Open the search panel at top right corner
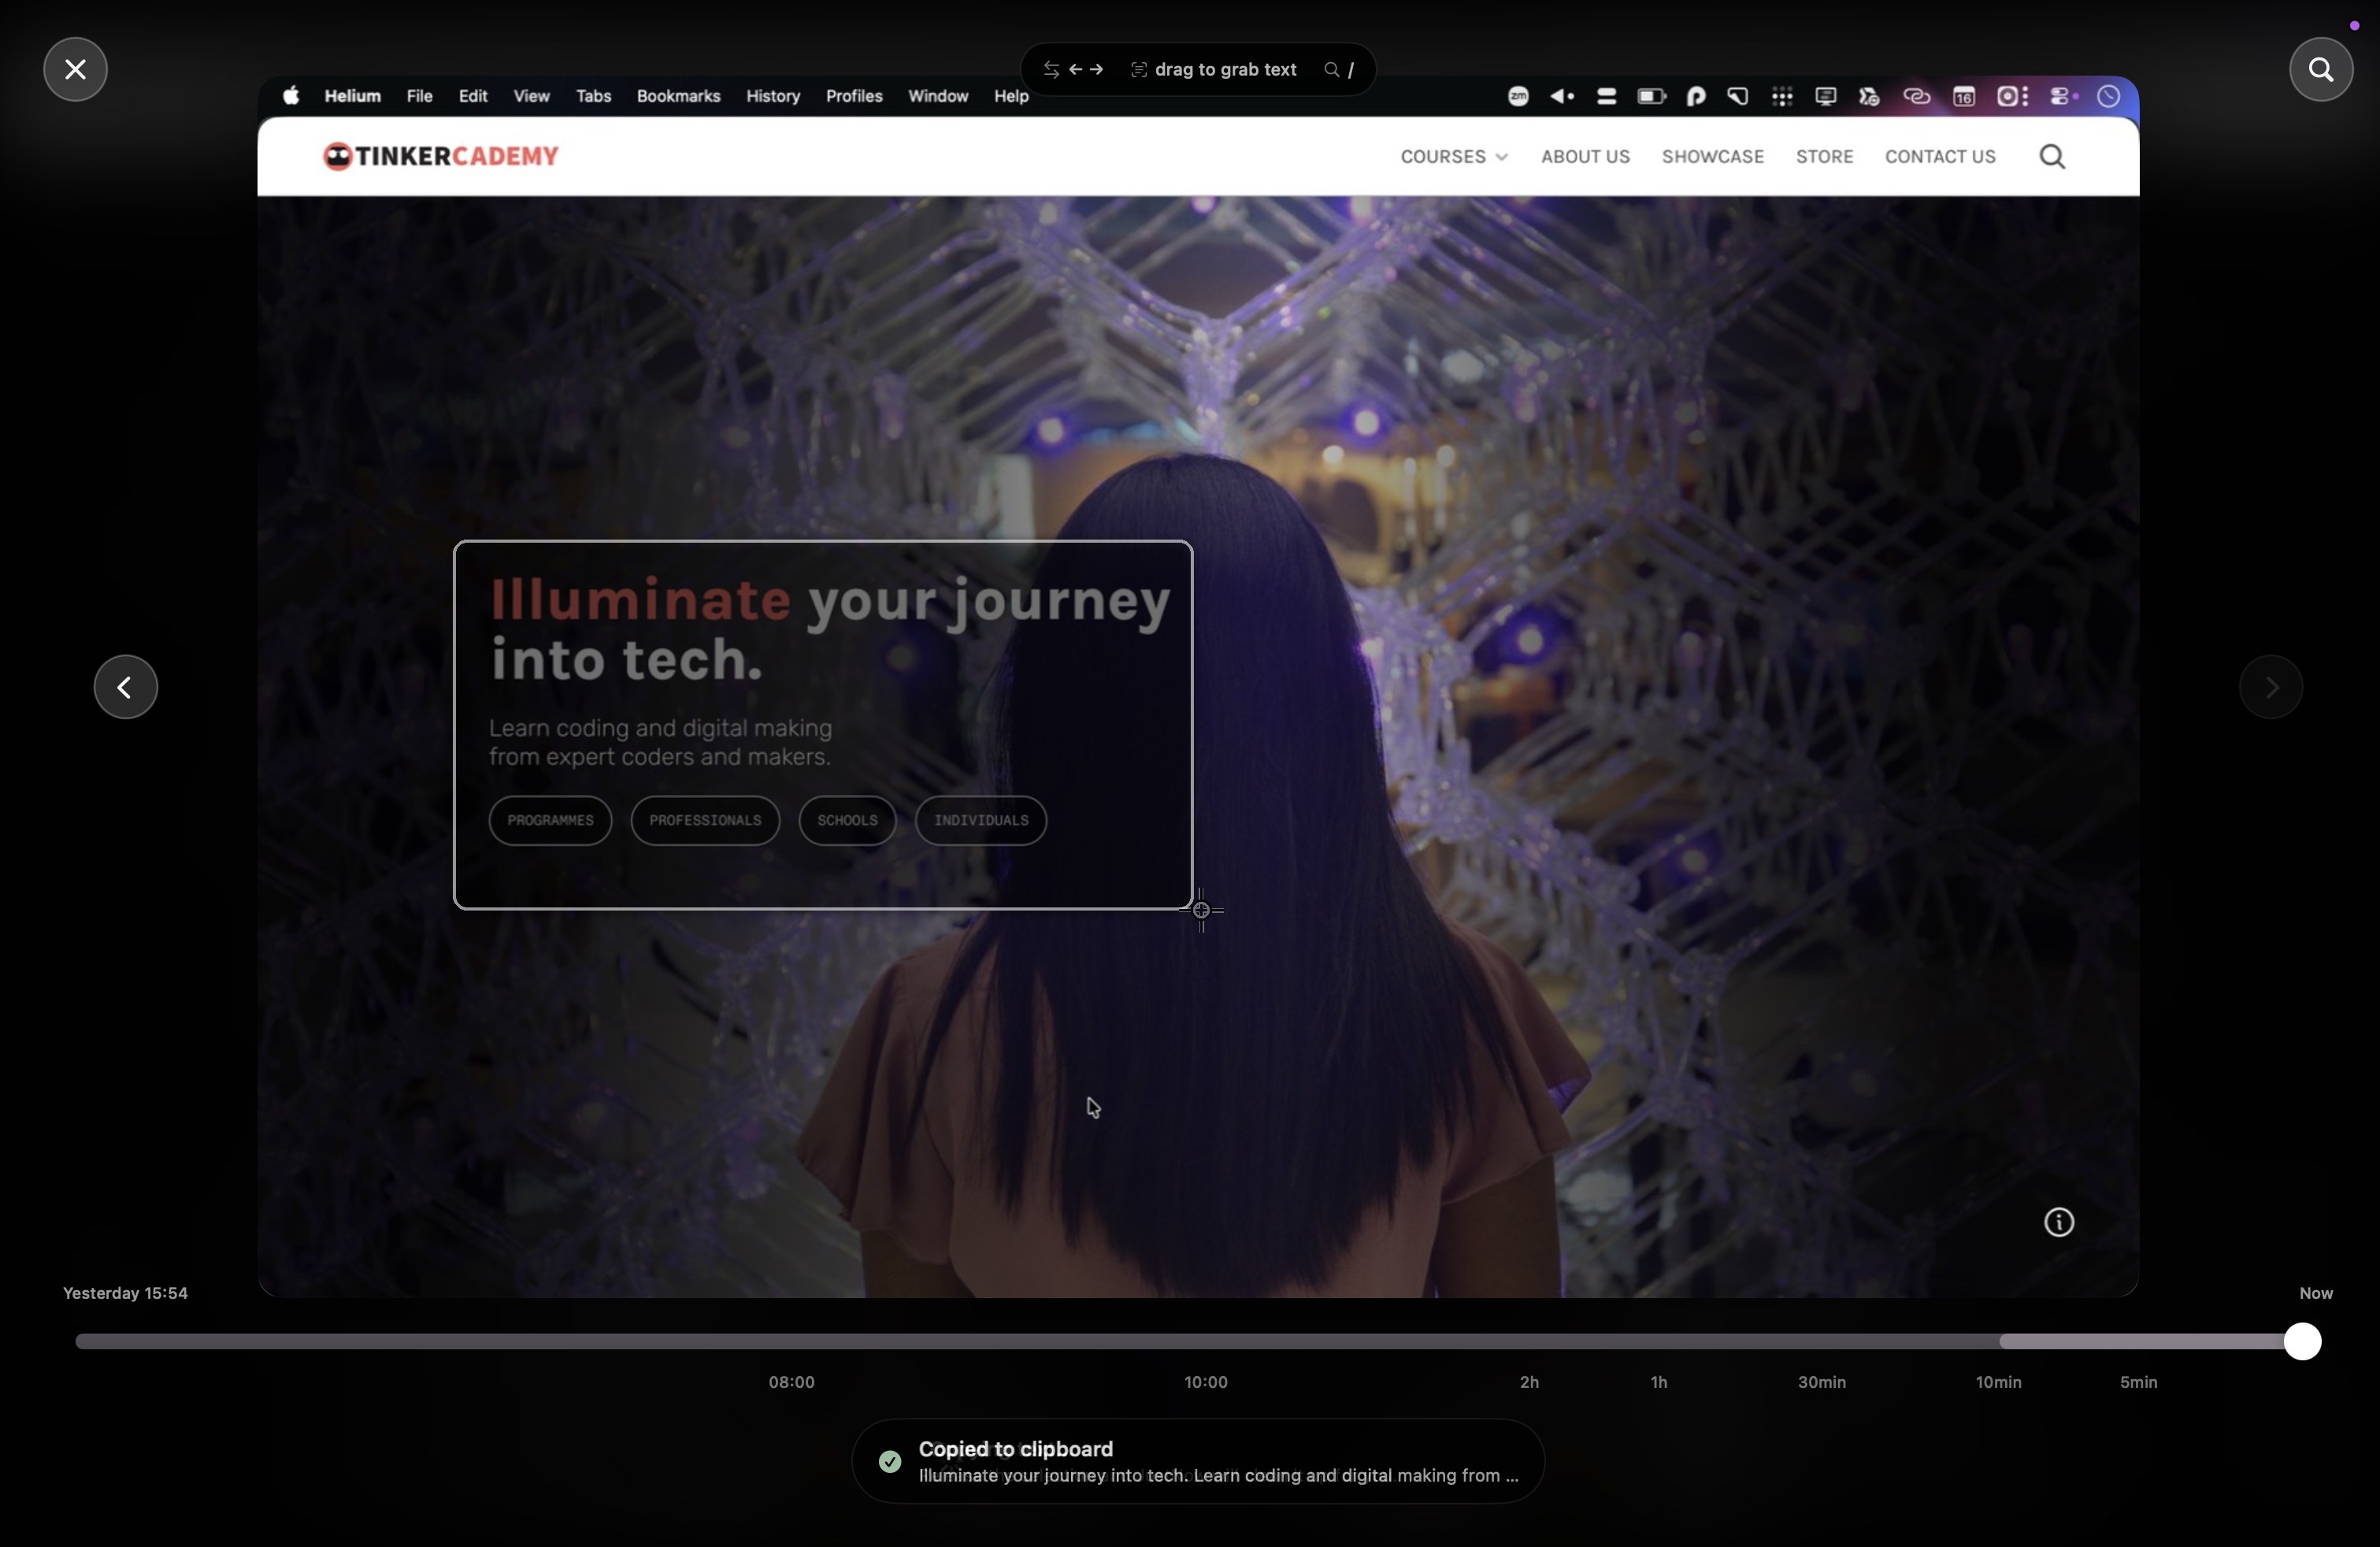Image resolution: width=2380 pixels, height=1547 pixels. pyautogui.click(x=2321, y=68)
